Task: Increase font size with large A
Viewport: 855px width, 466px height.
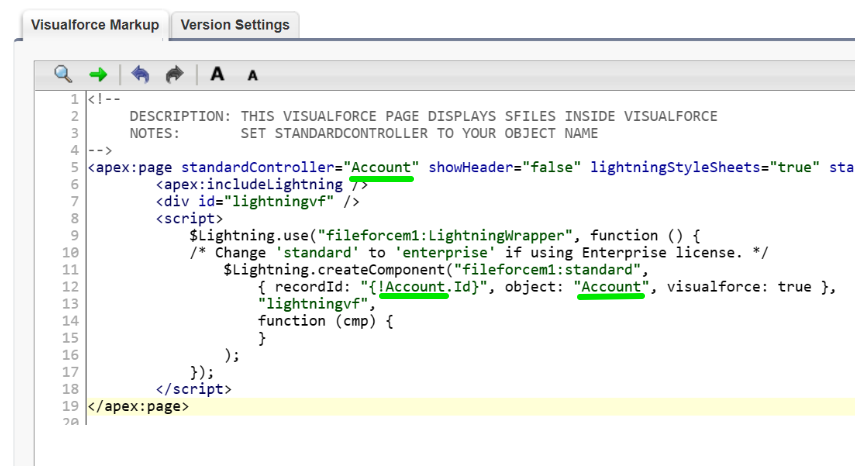Action: (x=217, y=74)
